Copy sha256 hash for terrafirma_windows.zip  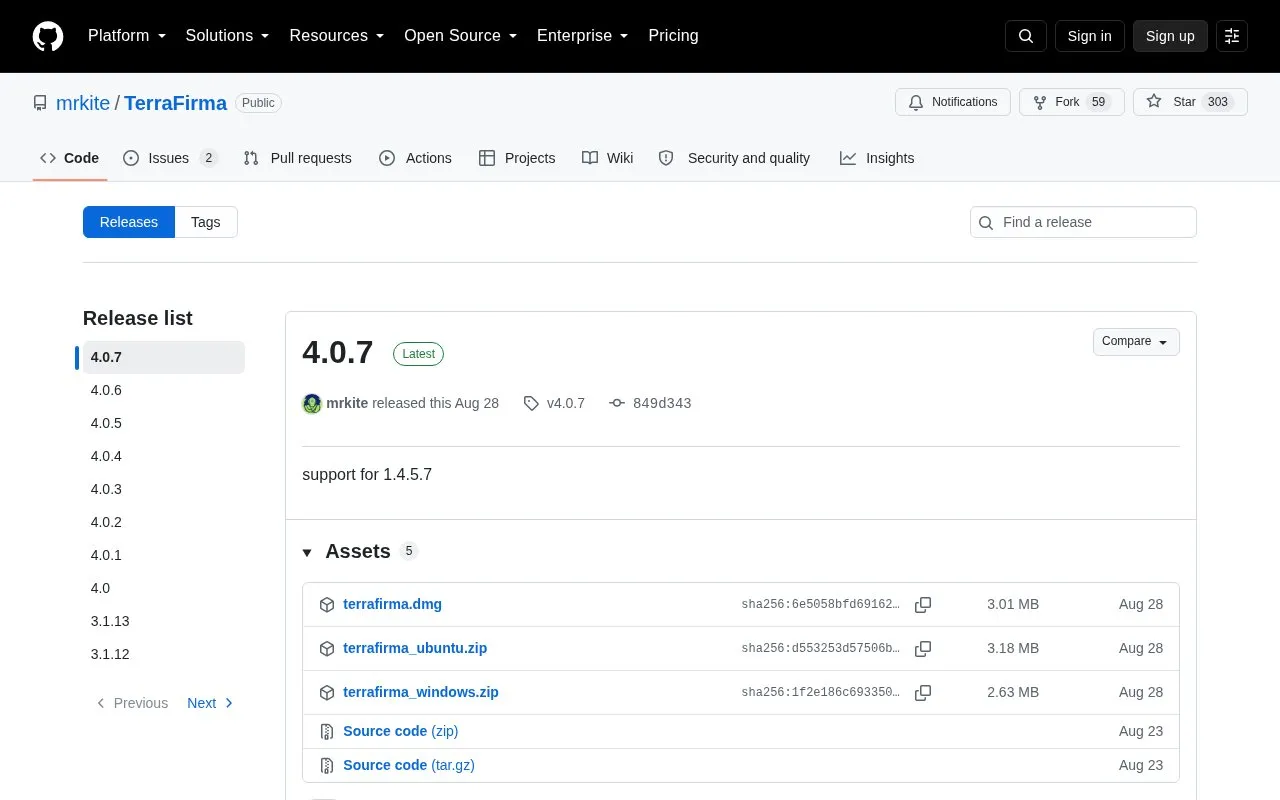click(923, 692)
